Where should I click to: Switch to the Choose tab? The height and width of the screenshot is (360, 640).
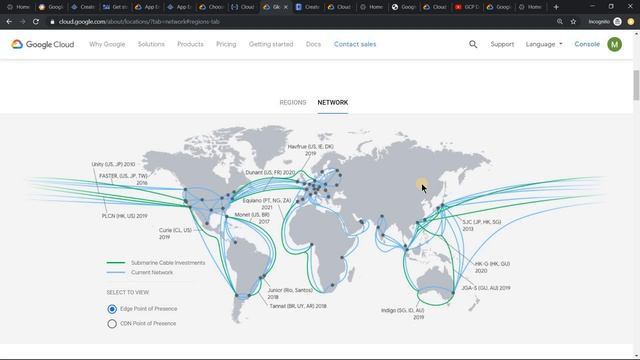211,7
